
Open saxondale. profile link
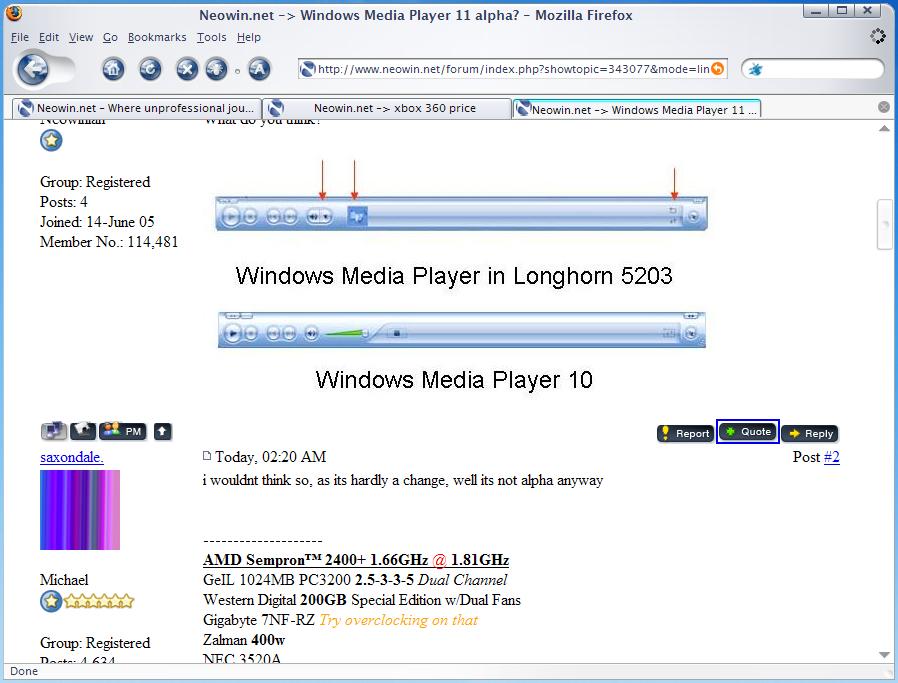pyautogui.click(x=72, y=457)
